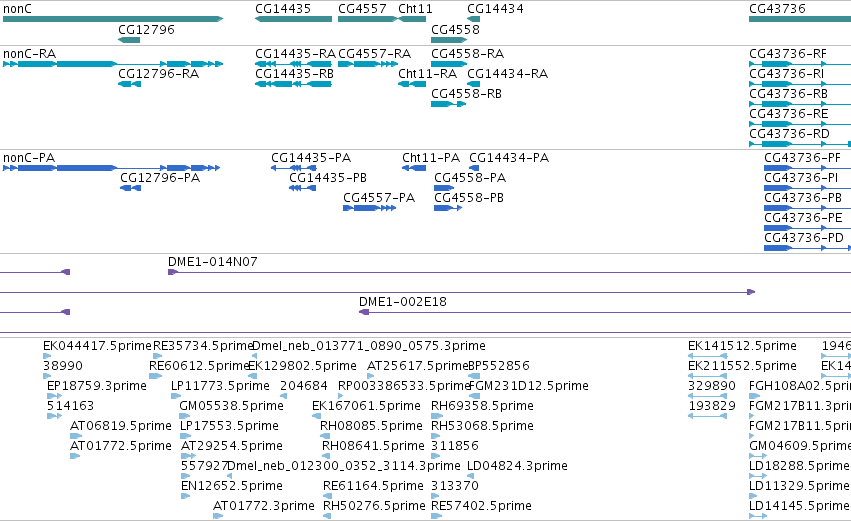Select protein CG43736-PE label

tap(803, 218)
